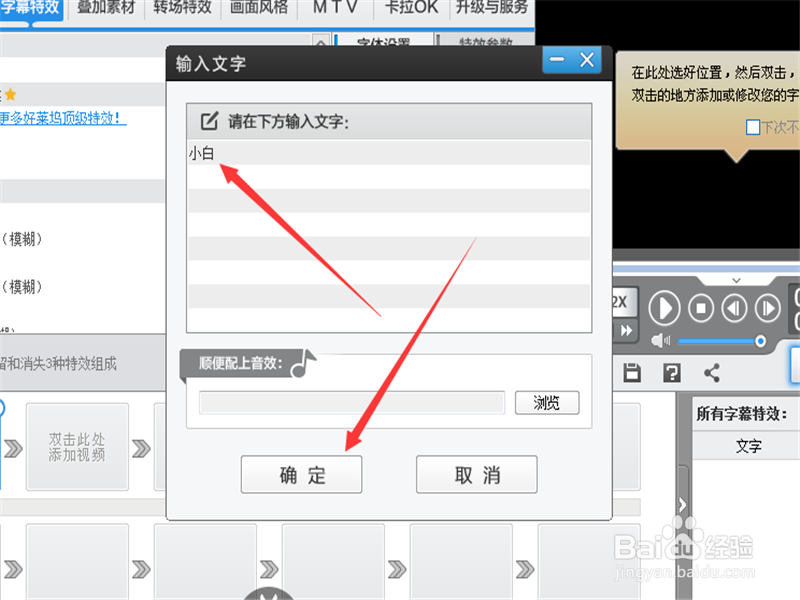Click the 双击此处添加视频 placeholder slot

coord(77,447)
